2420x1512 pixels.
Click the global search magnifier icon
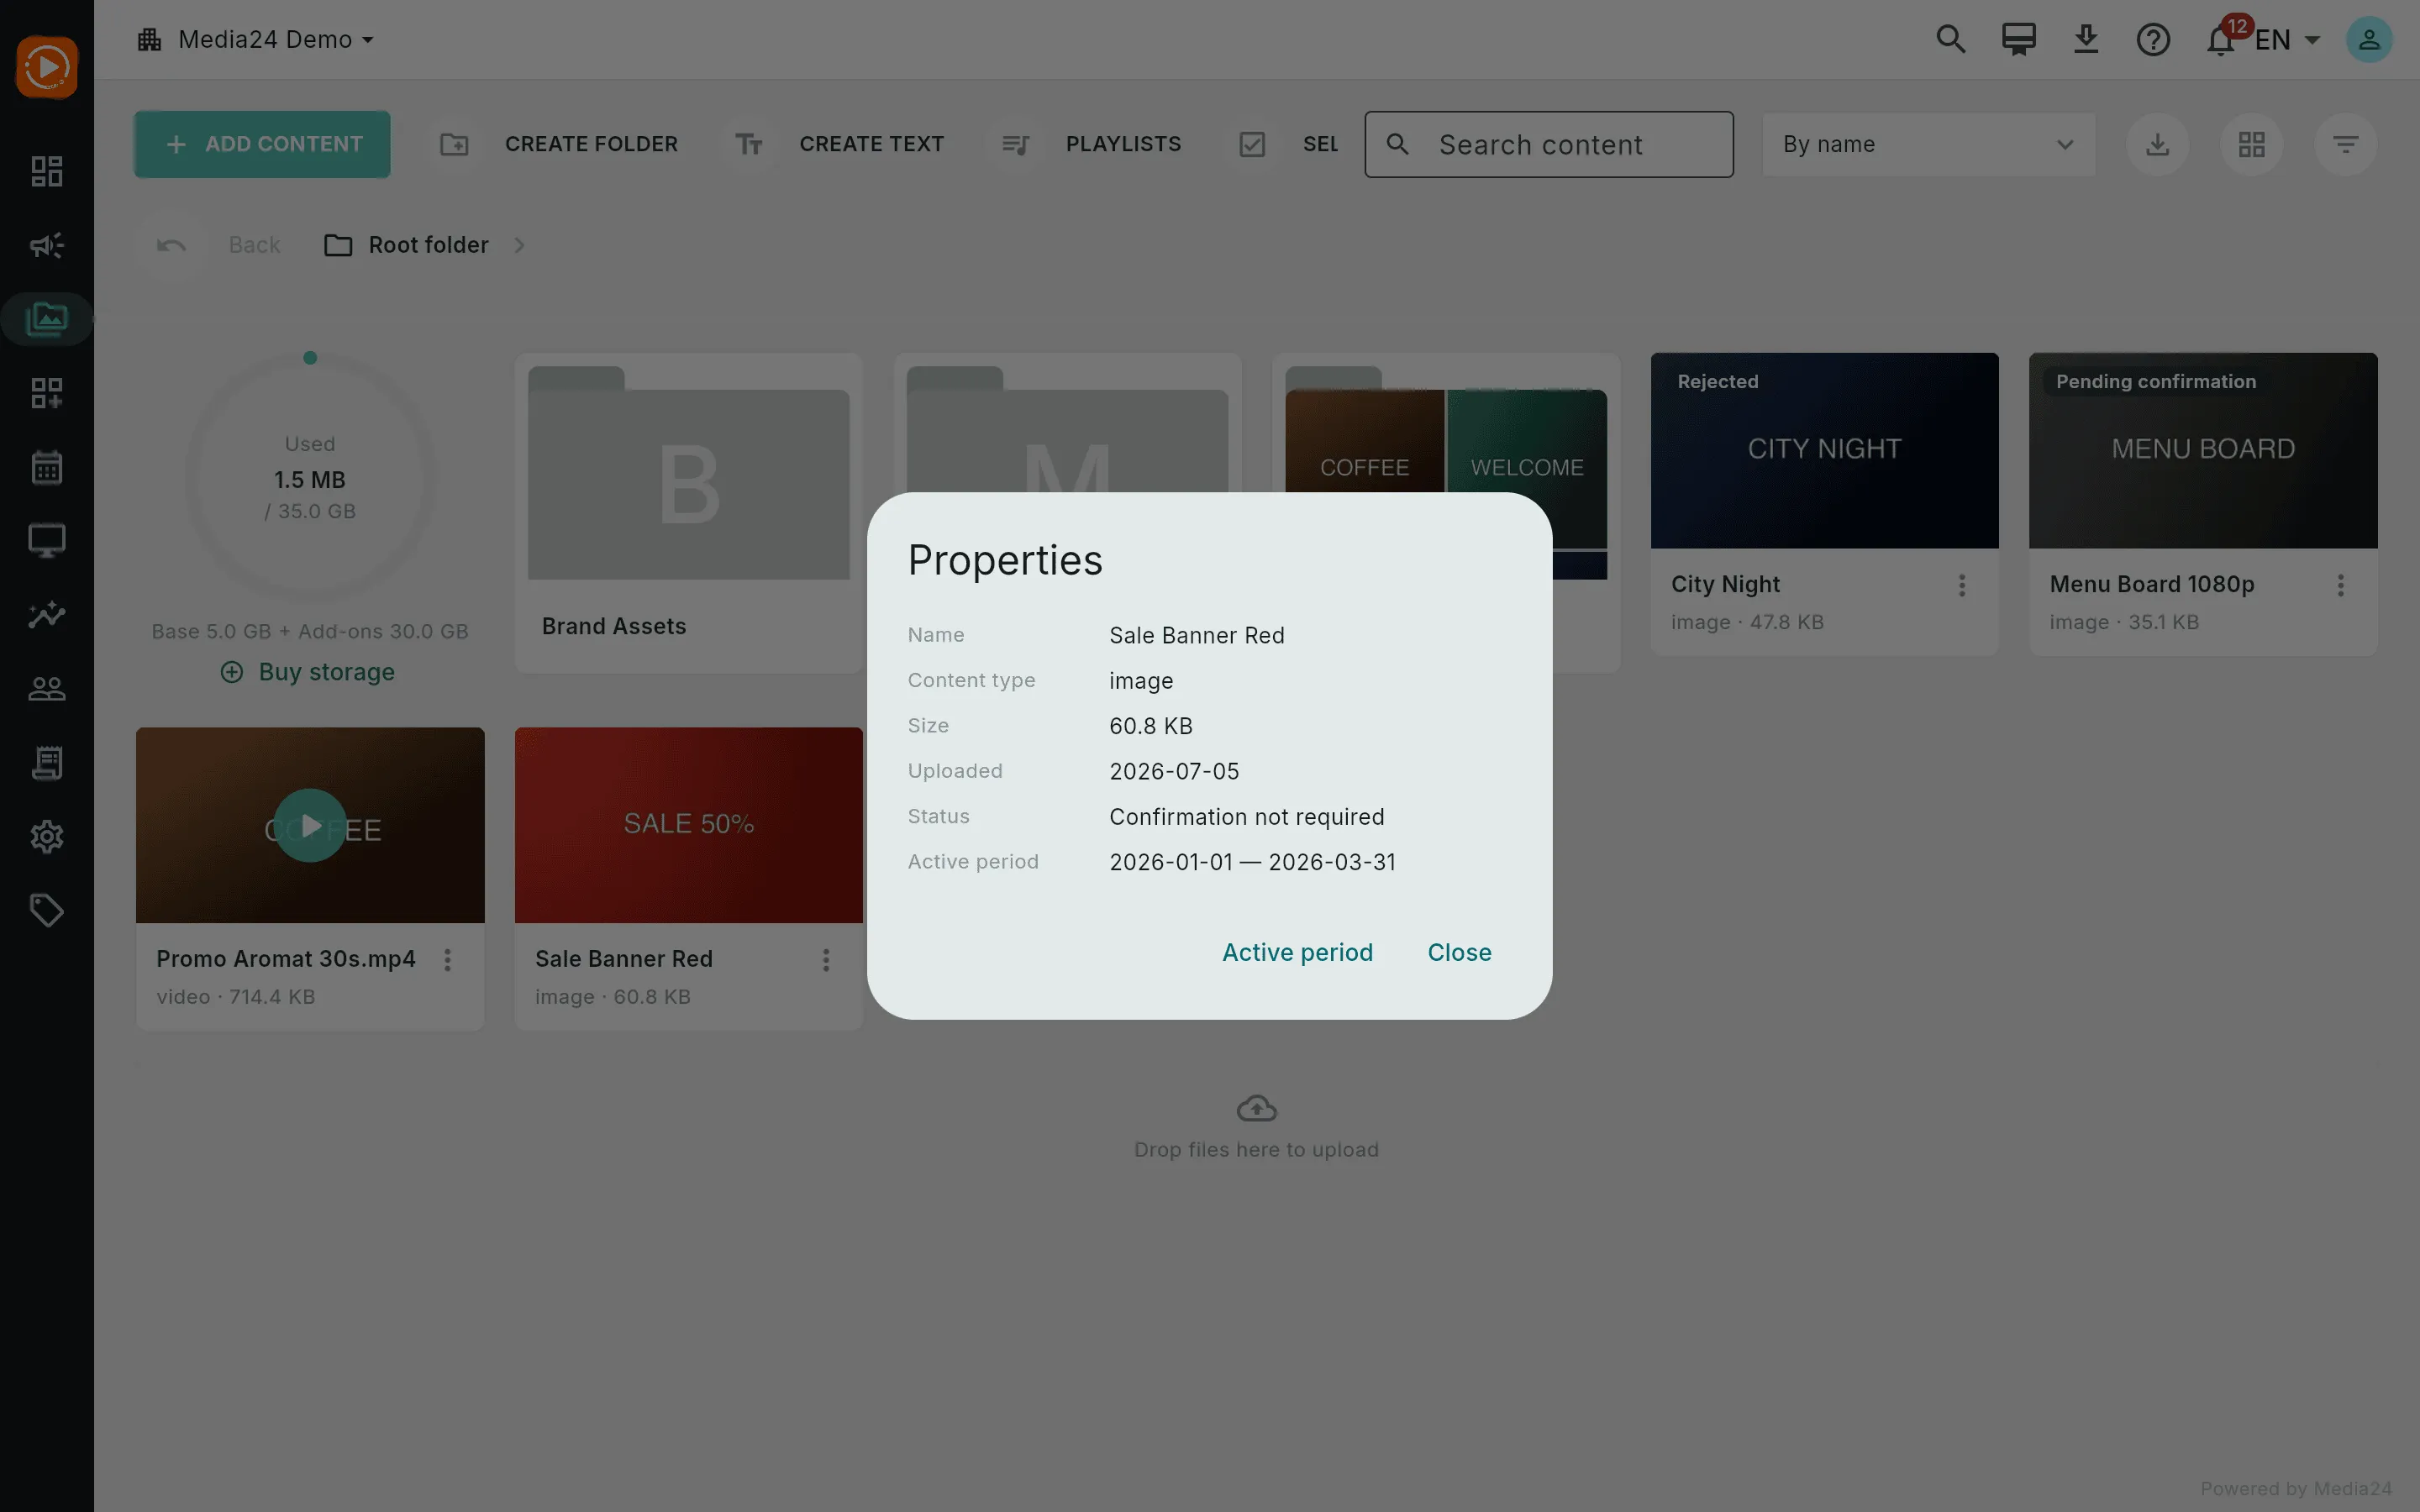(x=1951, y=40)
